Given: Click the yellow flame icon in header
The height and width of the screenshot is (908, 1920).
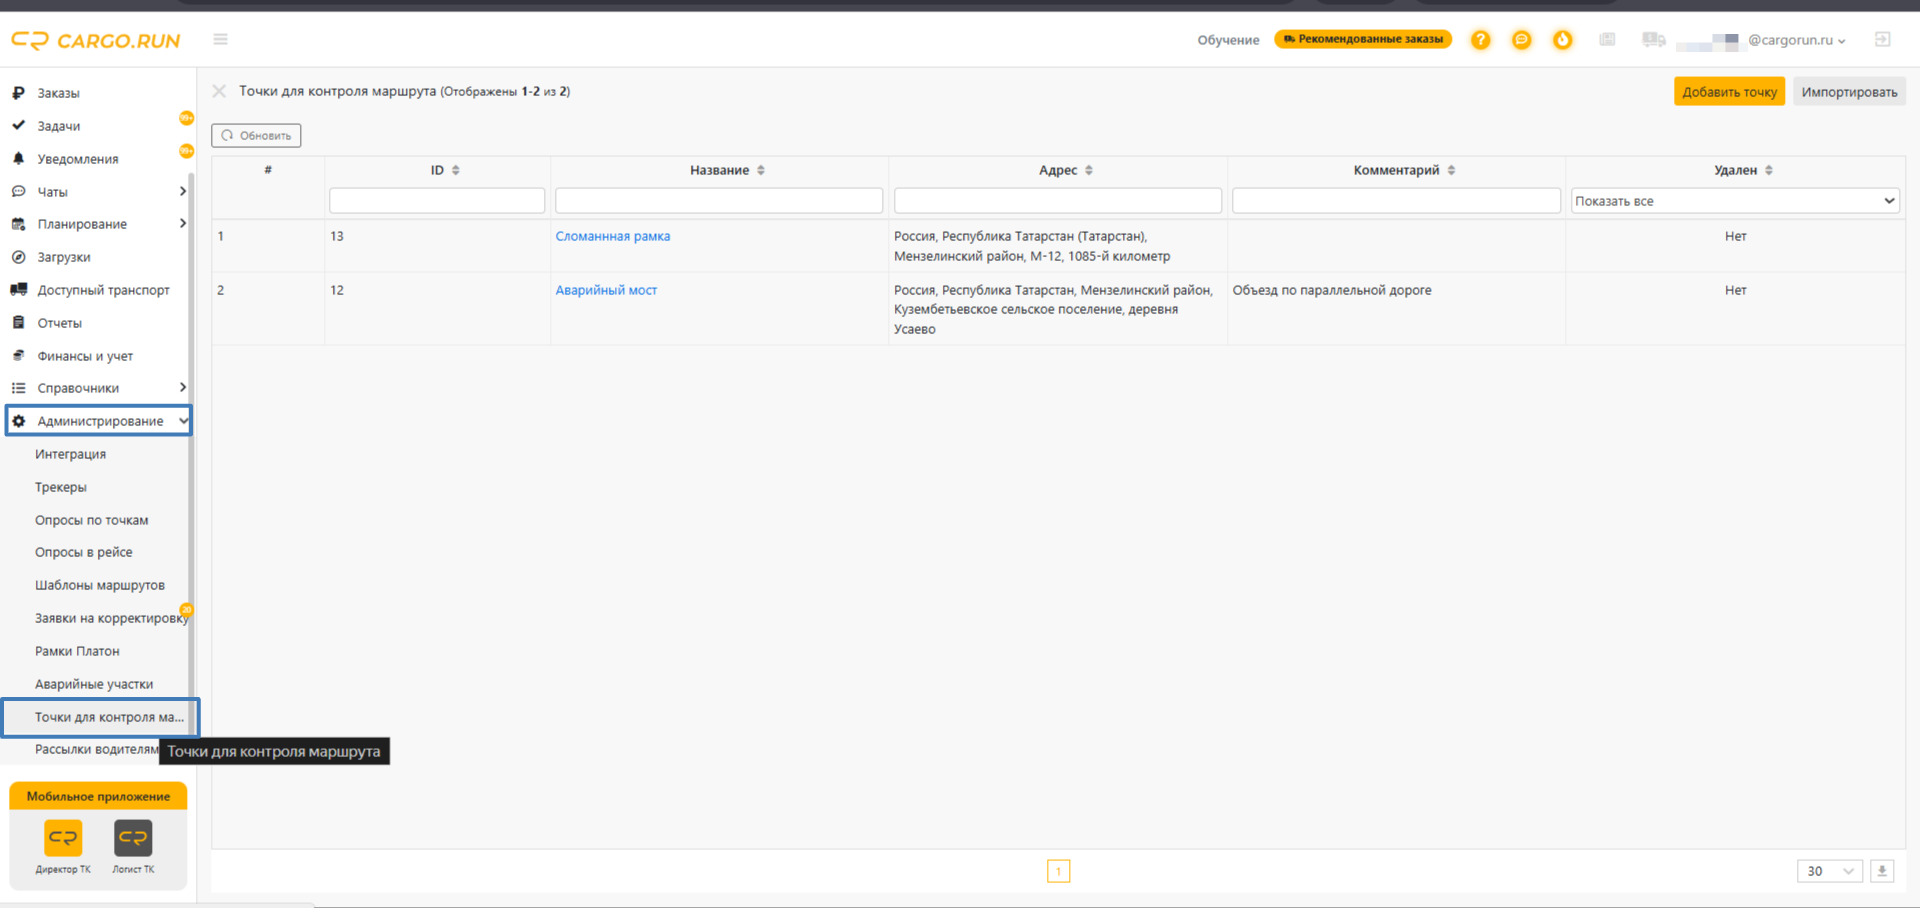Looking at the screenshot, I should (x=1562, y=40).
